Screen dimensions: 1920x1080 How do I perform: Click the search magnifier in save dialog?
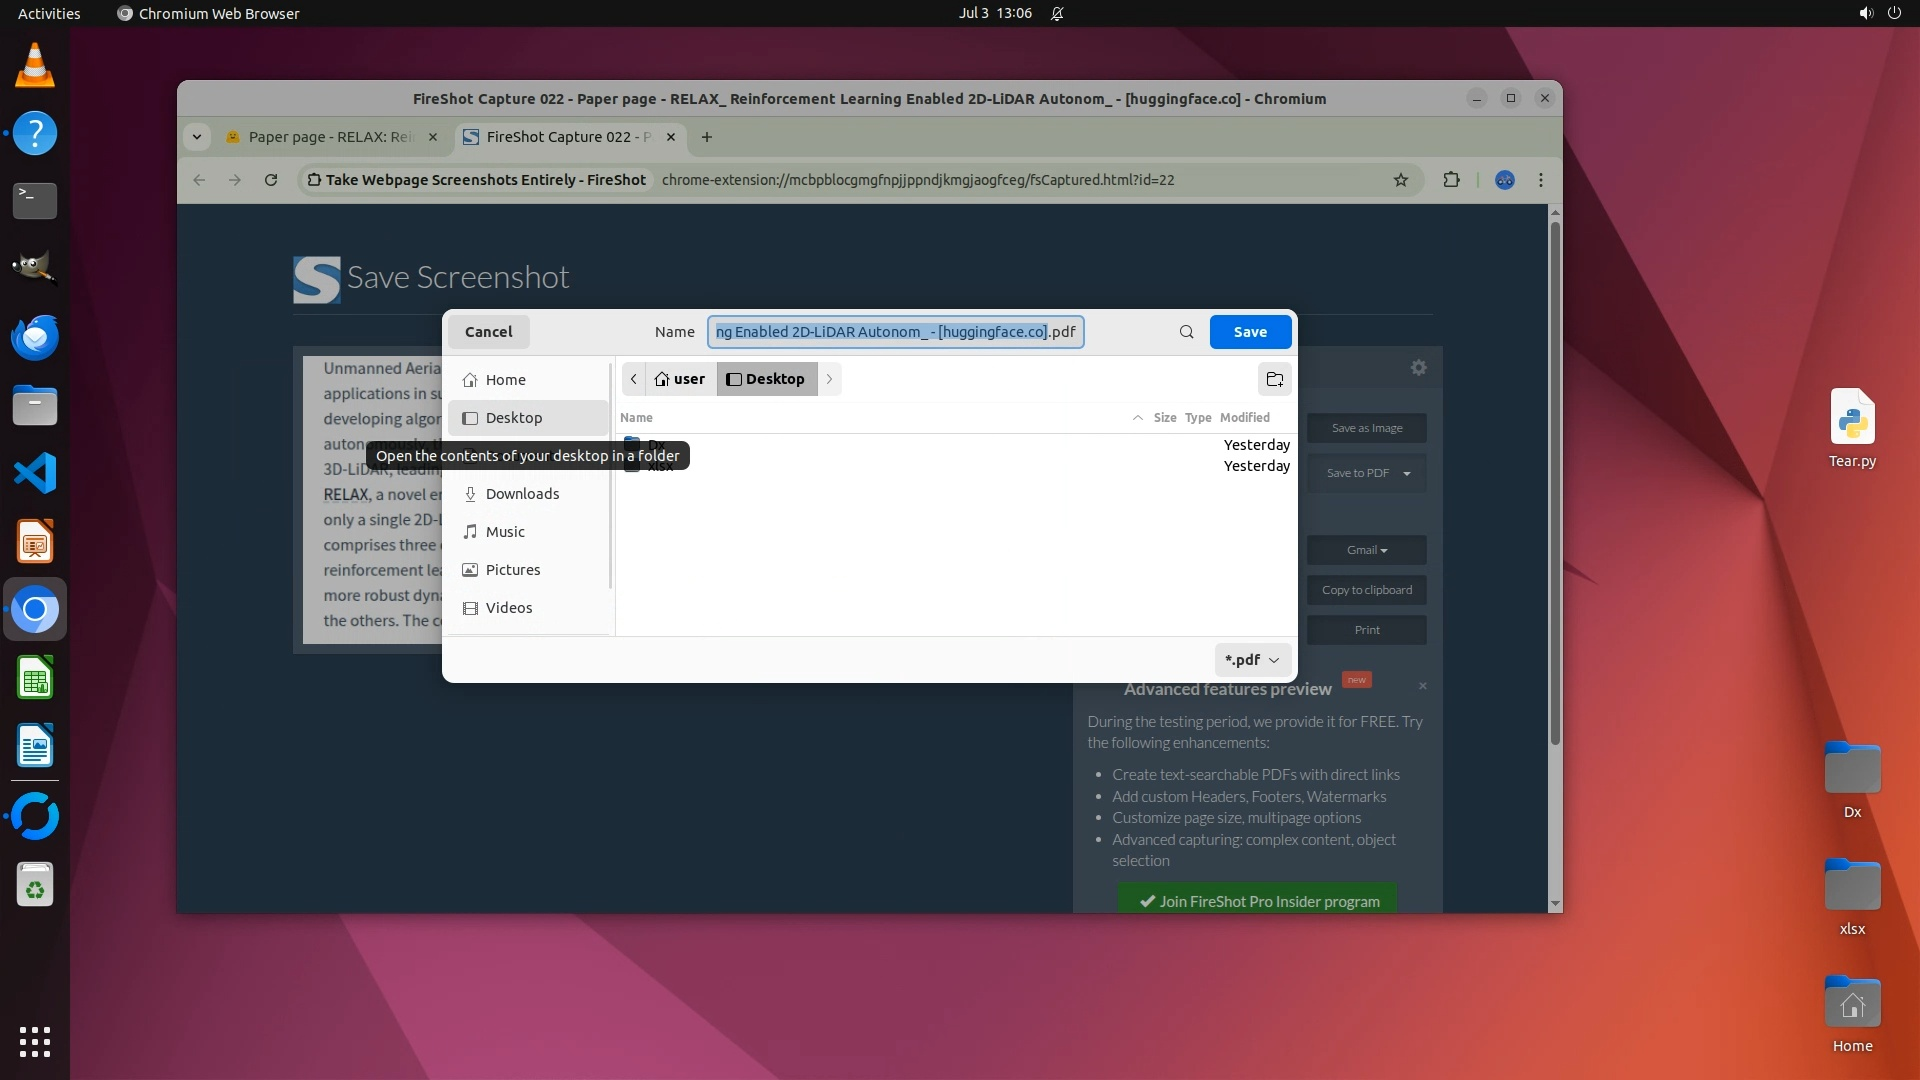pos(1186,332)
